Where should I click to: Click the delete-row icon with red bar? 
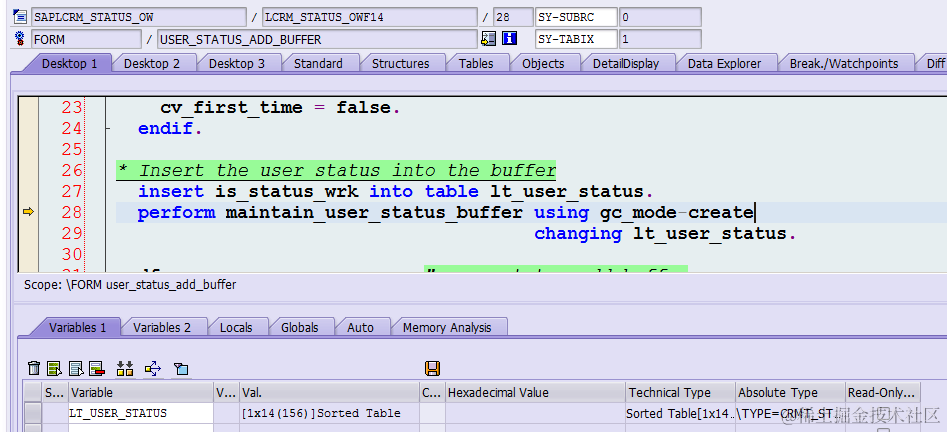tap(97, 368)
